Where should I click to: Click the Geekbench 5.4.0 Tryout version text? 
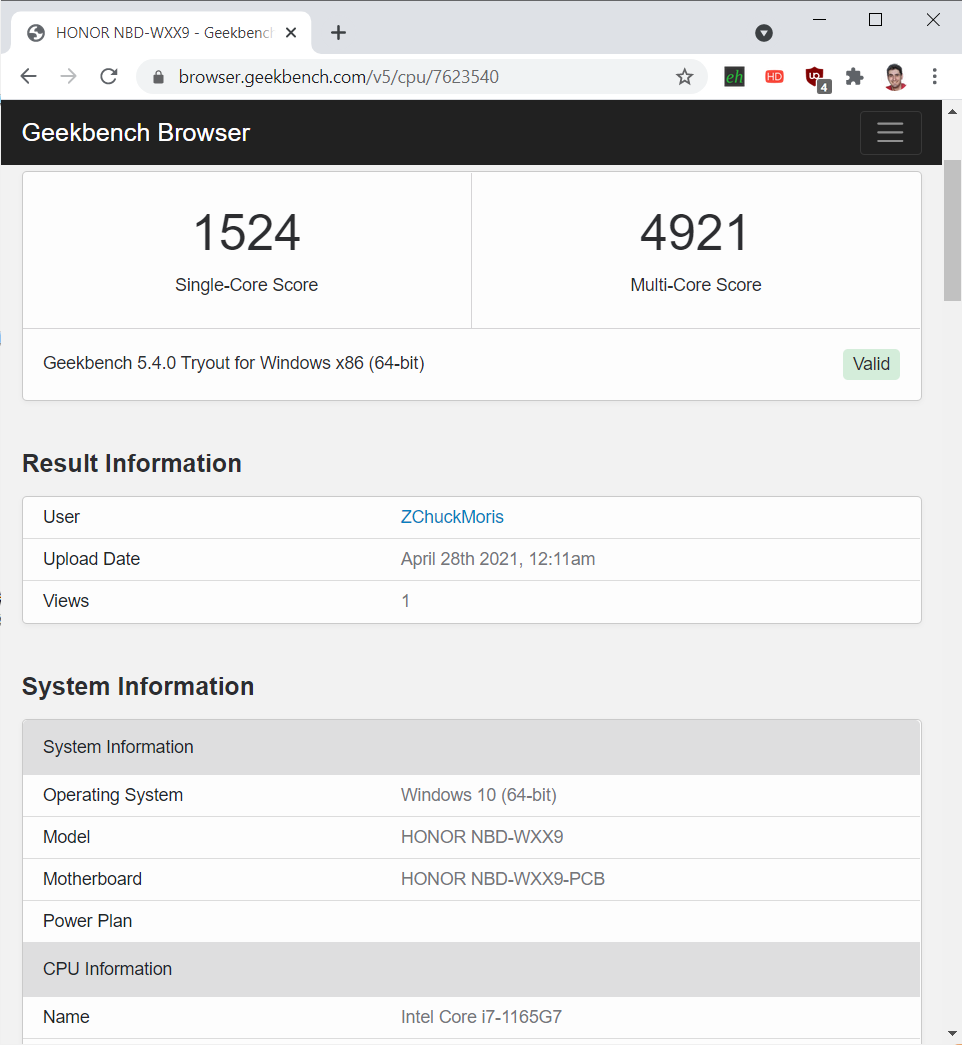234,363
